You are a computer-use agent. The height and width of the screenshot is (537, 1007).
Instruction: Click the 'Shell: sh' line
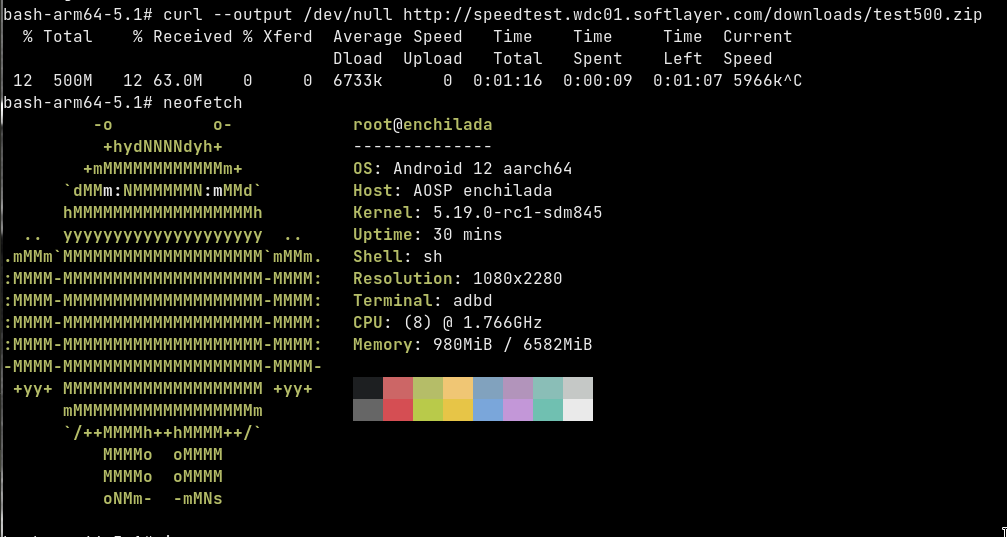tap(398, 256)
